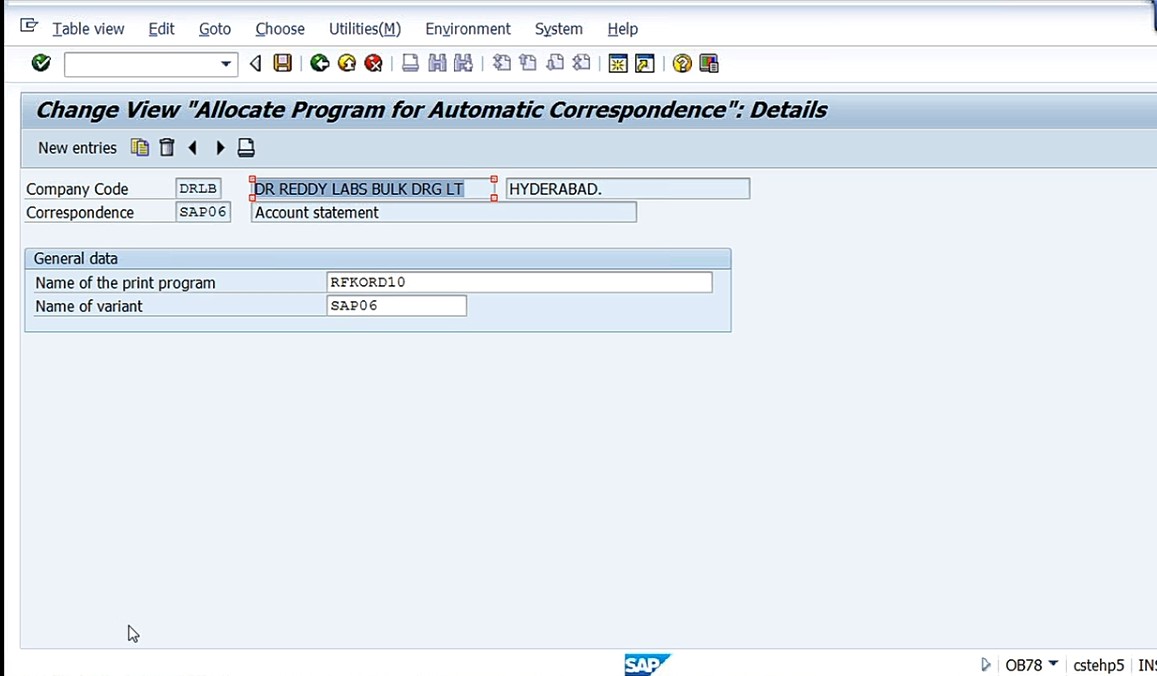Open Help via the question mark icon

coord(682,63)
